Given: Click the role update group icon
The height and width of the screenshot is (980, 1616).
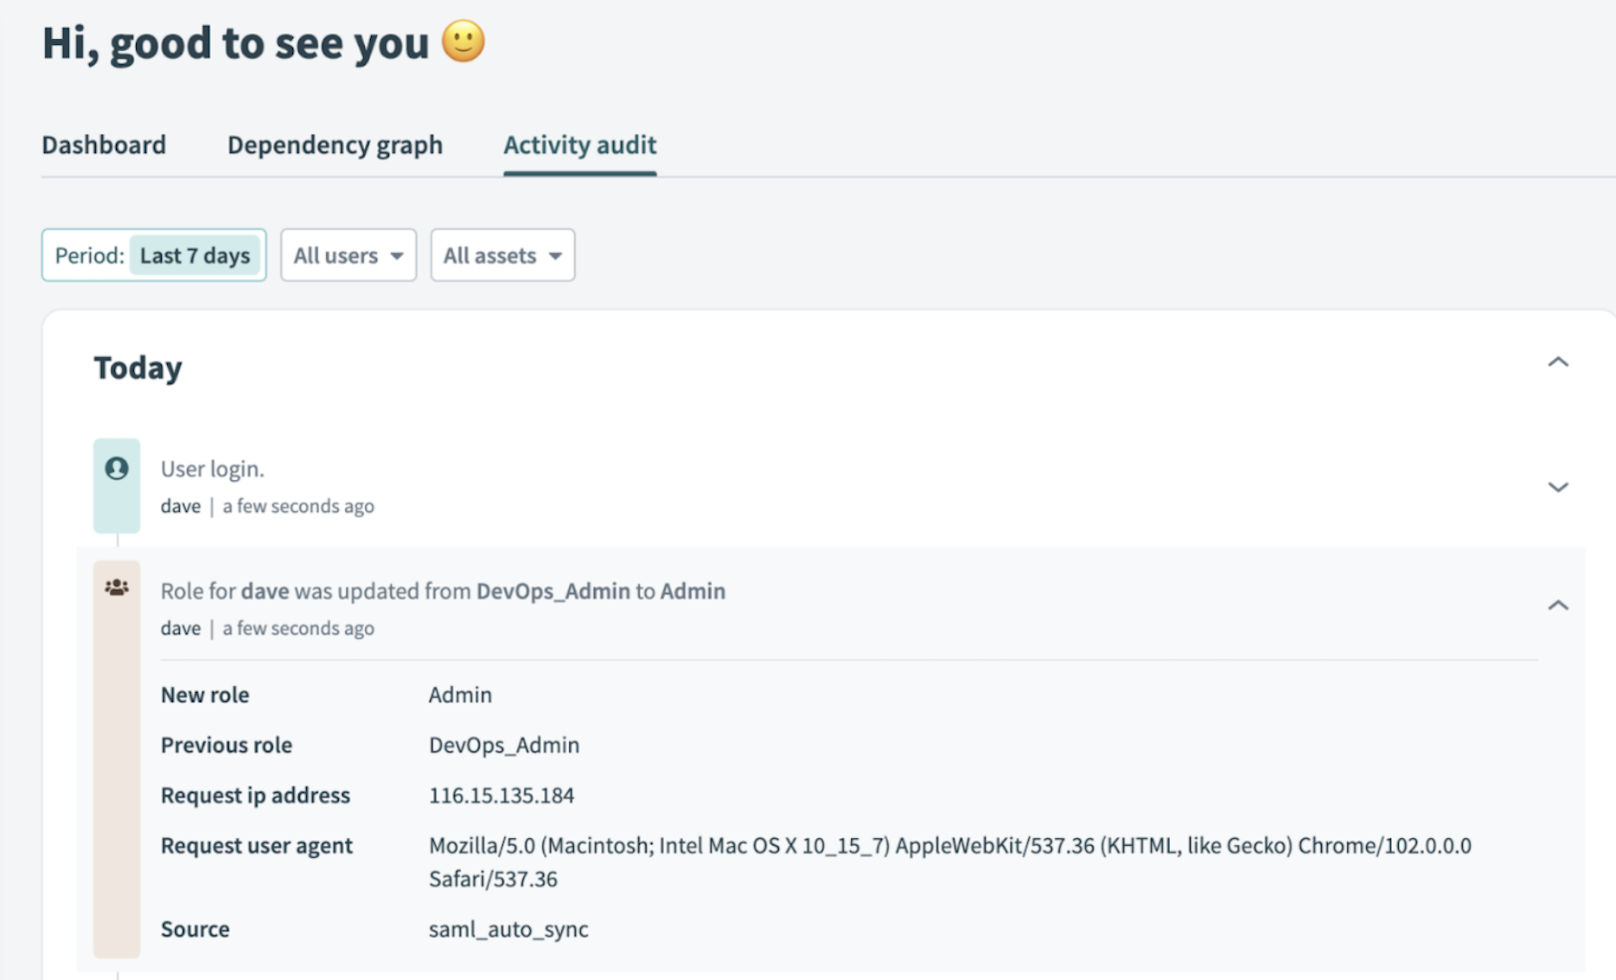Looking at the screenshot, I should point(117,588).
